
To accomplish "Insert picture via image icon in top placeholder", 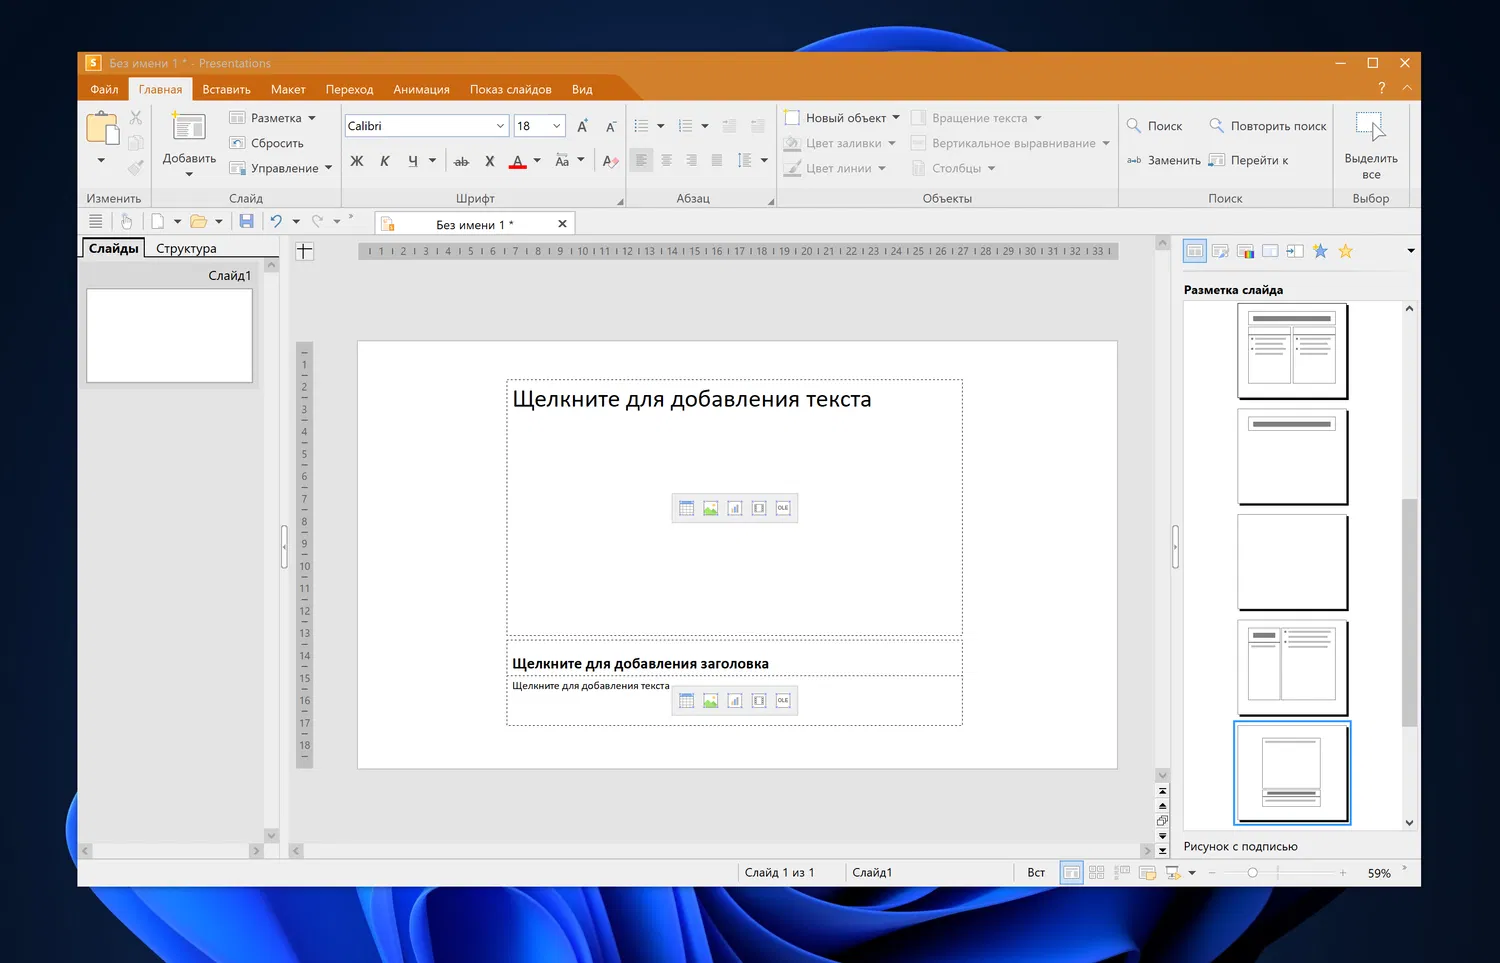I will pos(710,508).
